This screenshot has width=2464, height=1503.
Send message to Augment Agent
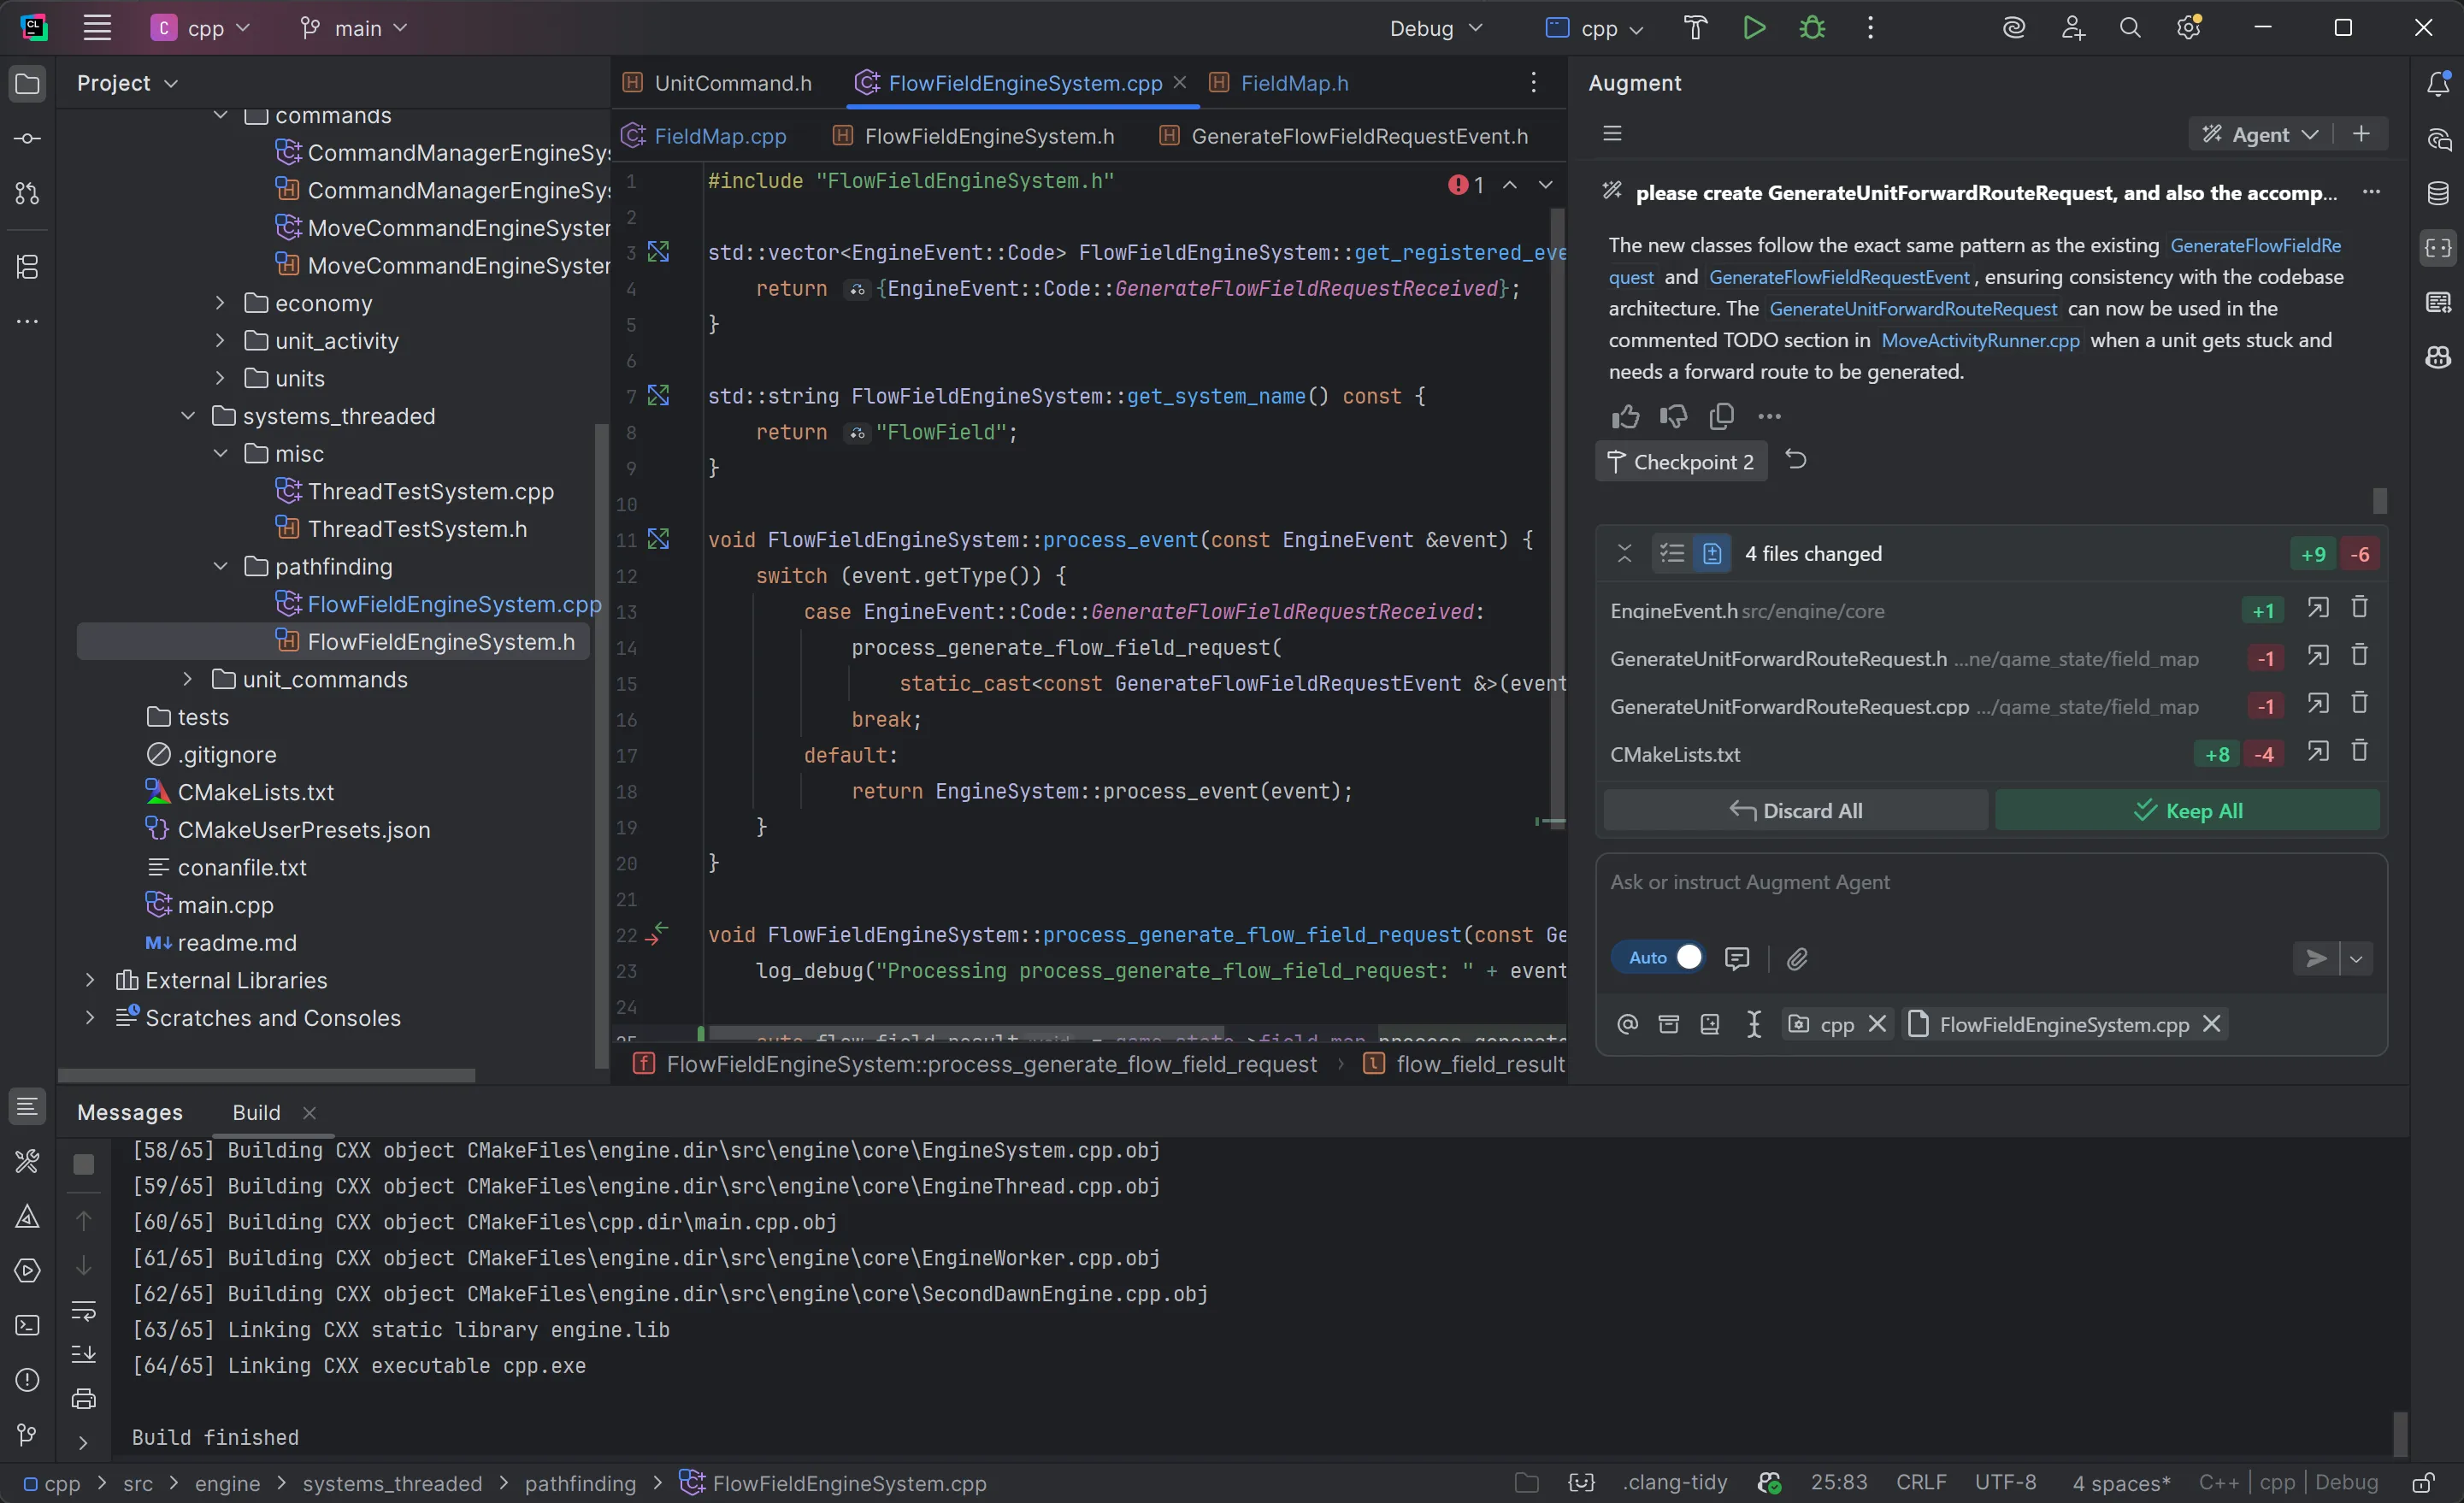(2316, 959)
